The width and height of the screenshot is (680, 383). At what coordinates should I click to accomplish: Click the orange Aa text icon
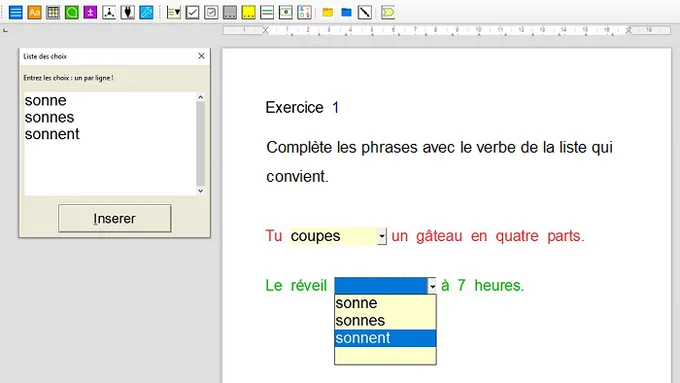pyautogui.click(x=34, y=13)
